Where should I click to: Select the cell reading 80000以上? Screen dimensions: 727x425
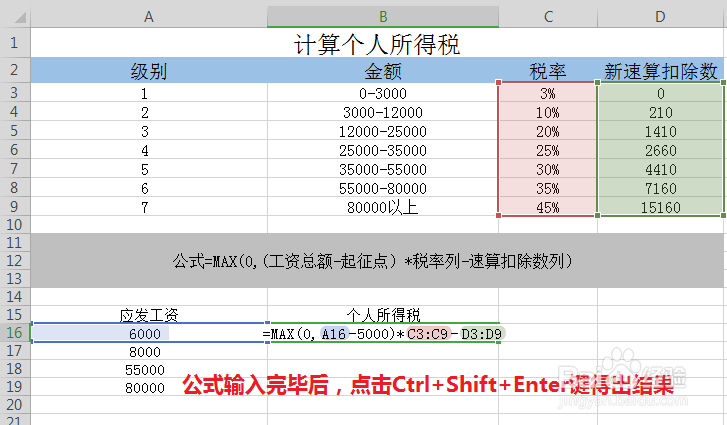(x=383, y=207)
